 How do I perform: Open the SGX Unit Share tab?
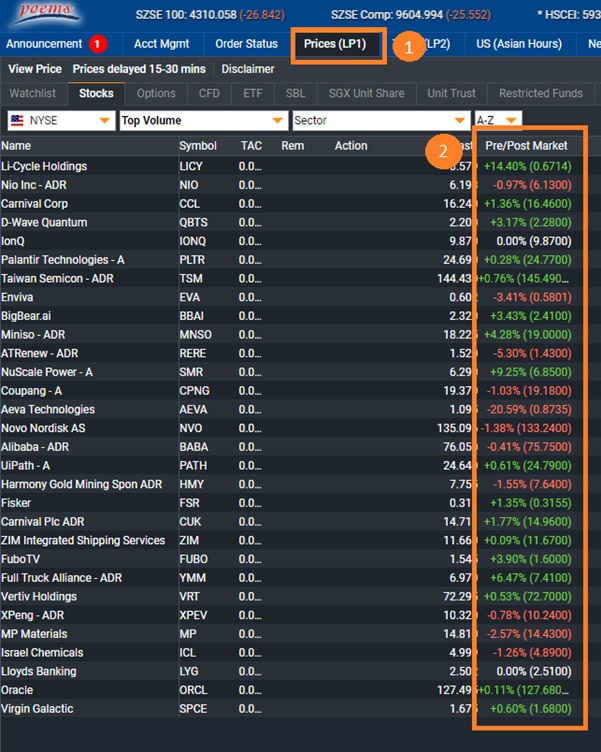(x=366, y=94)
